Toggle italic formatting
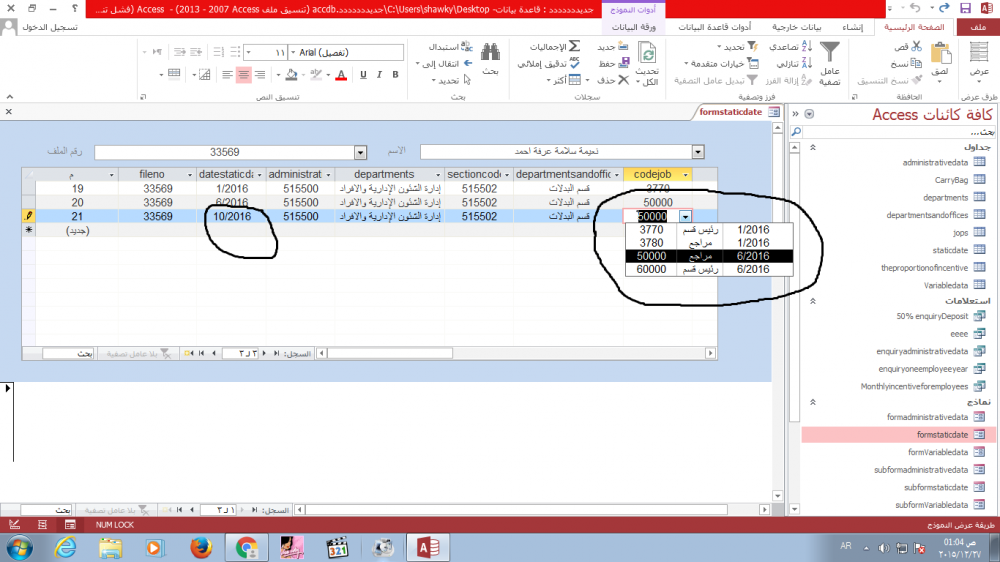This screenshot has width=1000, height=562. click(x=379, y=75)
